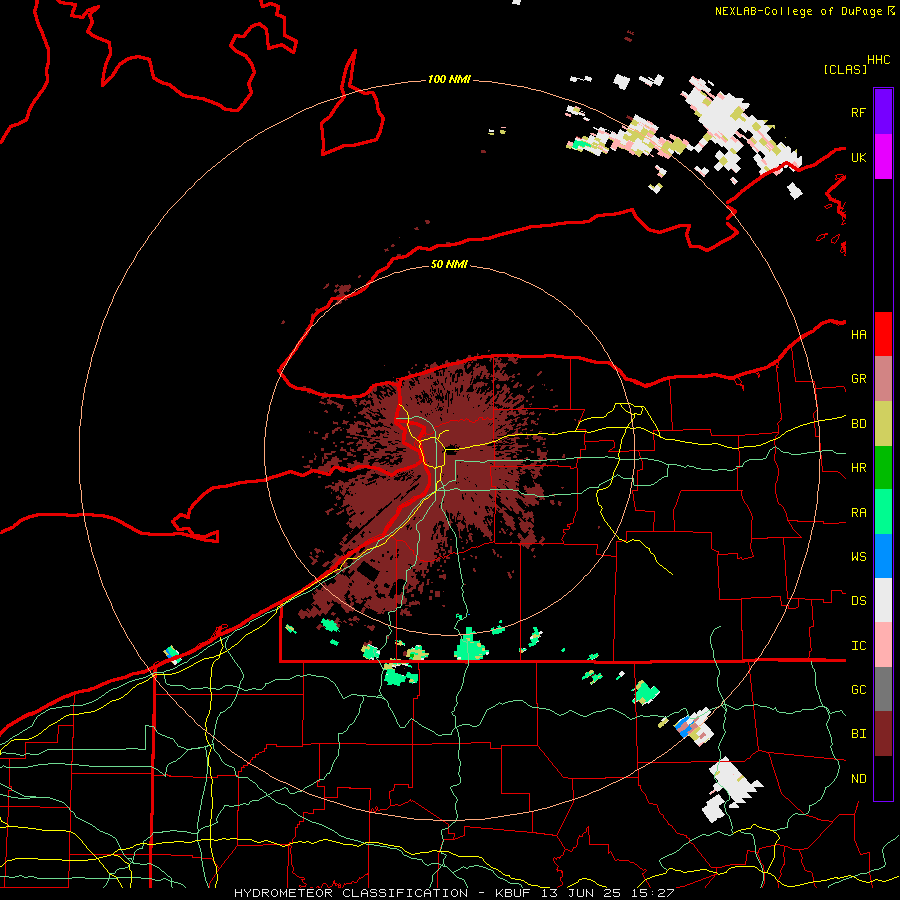The image size is (900, 900).
Task: Click the NEXLAB-College of DuPage credit text
Action: [x=798, y=11]
